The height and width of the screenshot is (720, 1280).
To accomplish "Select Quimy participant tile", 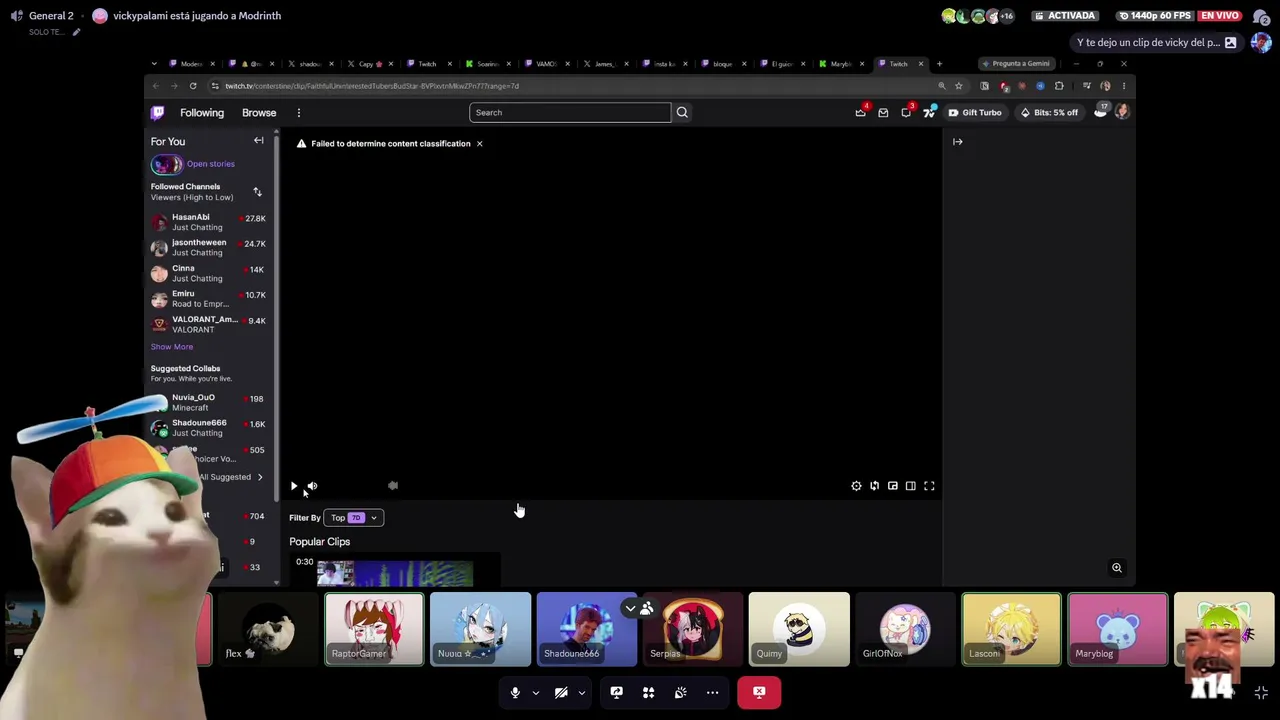I will pos(799,629).
